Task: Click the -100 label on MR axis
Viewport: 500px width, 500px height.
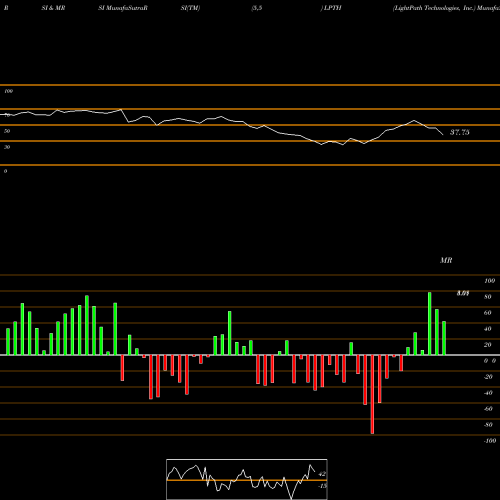Action: click(x=490, y=441)
